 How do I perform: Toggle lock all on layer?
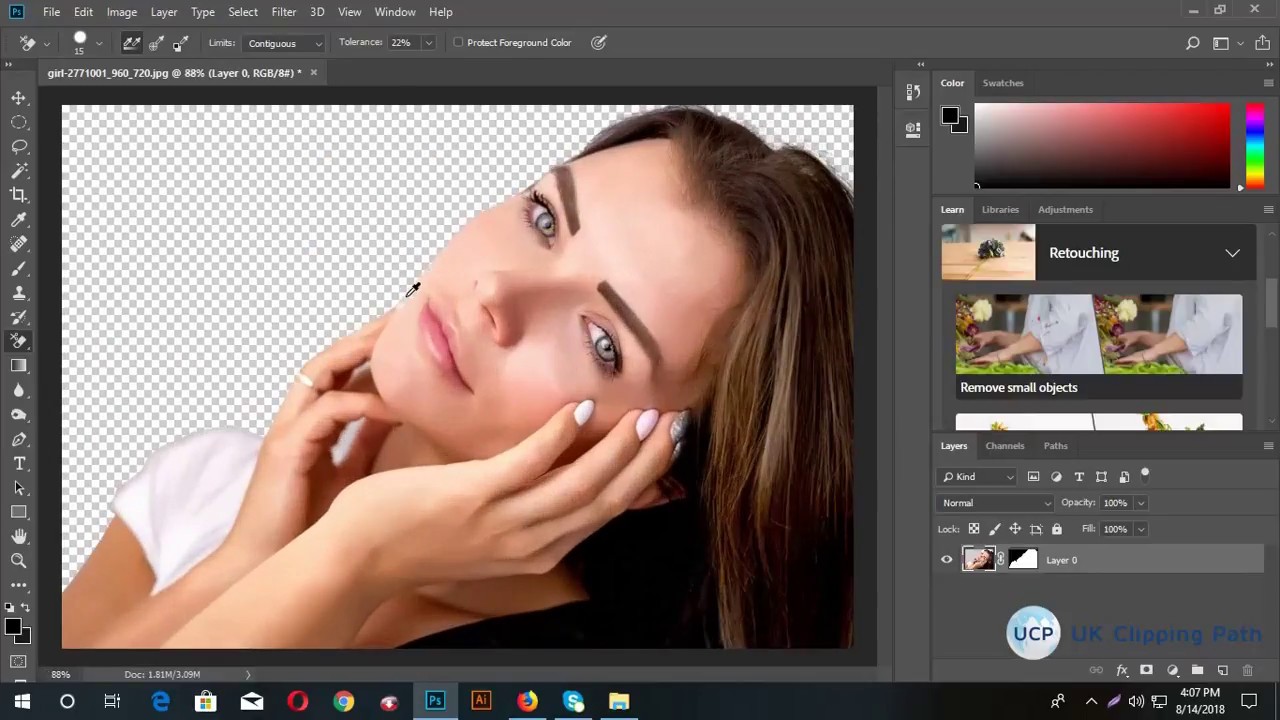[x=1056, y=529]
